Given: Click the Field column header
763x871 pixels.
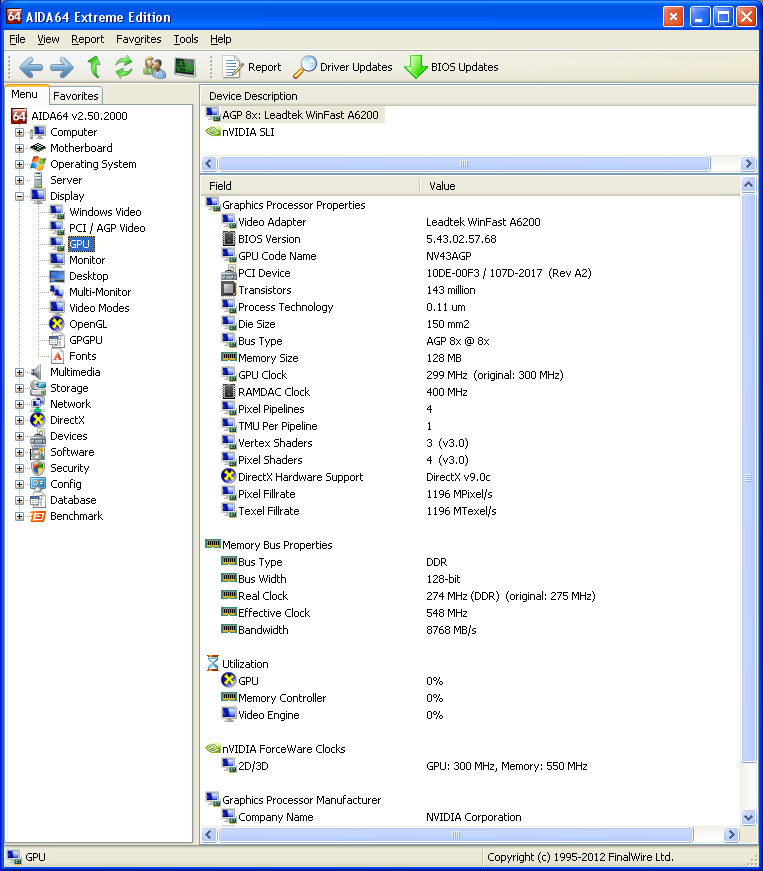Looking at the screenshot, I should [310, 186].
